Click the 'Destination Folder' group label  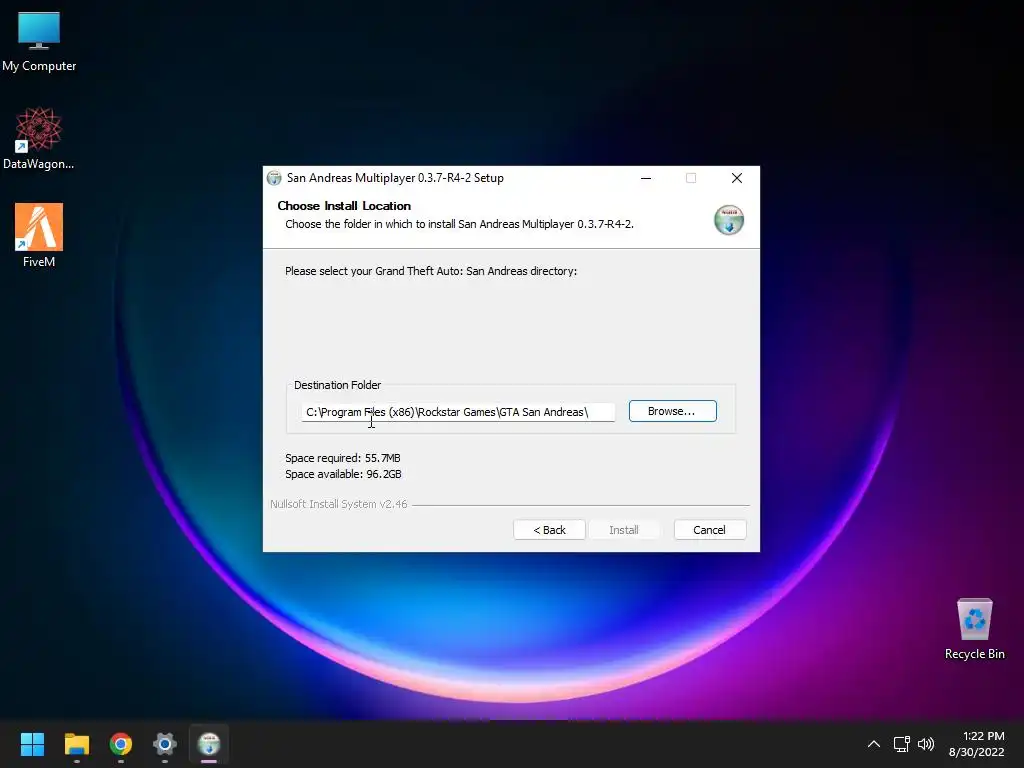tap(338, 385)
